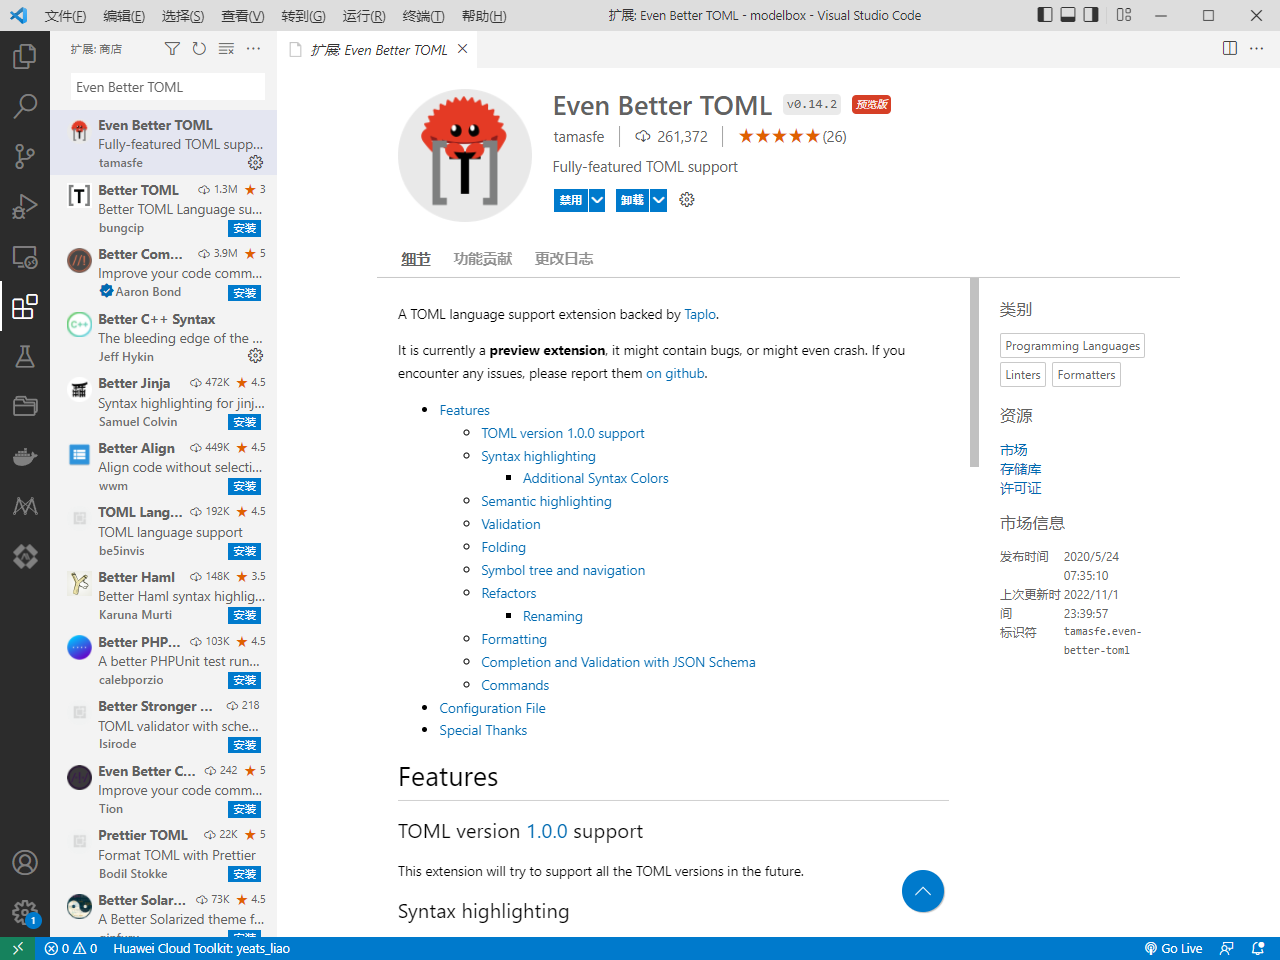Close the Even Better TOML tab

pos(462,49)
